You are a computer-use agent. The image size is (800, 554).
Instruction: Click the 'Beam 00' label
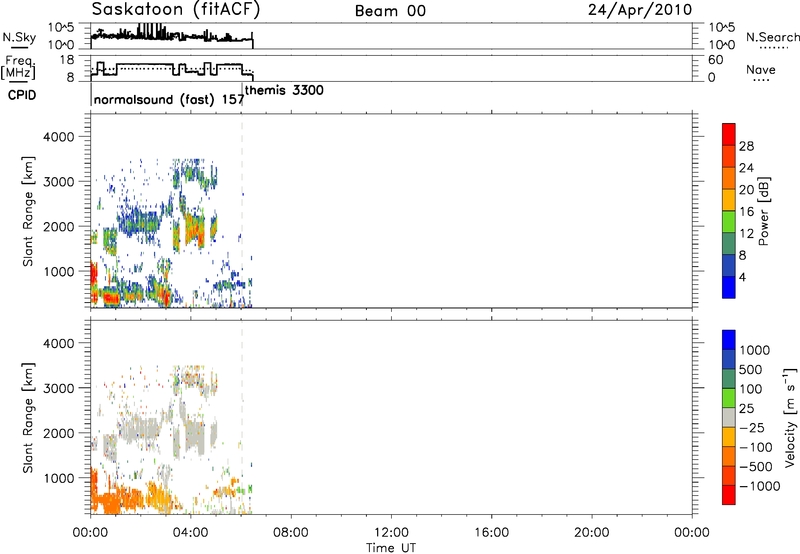tap(390, 11)
